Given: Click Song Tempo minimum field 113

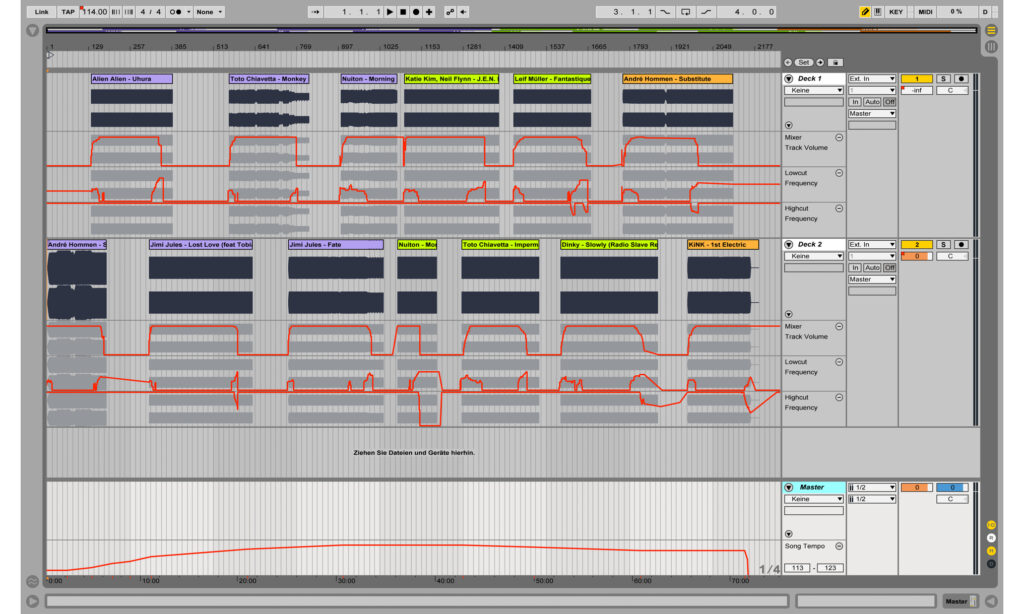Looking at the screenshot, I should (797, 568).
